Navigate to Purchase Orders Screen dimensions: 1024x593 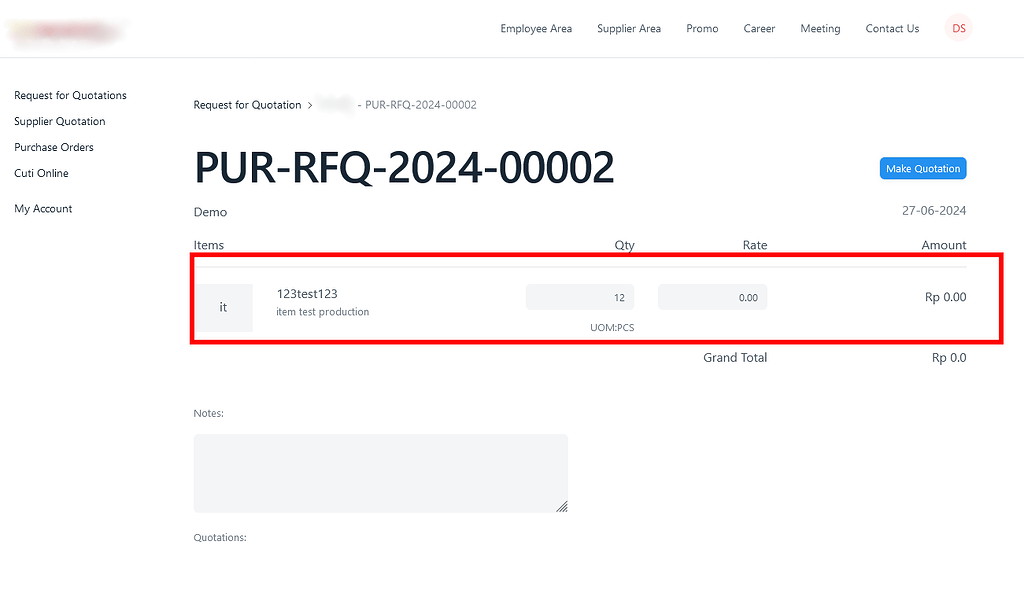point(53,147)
